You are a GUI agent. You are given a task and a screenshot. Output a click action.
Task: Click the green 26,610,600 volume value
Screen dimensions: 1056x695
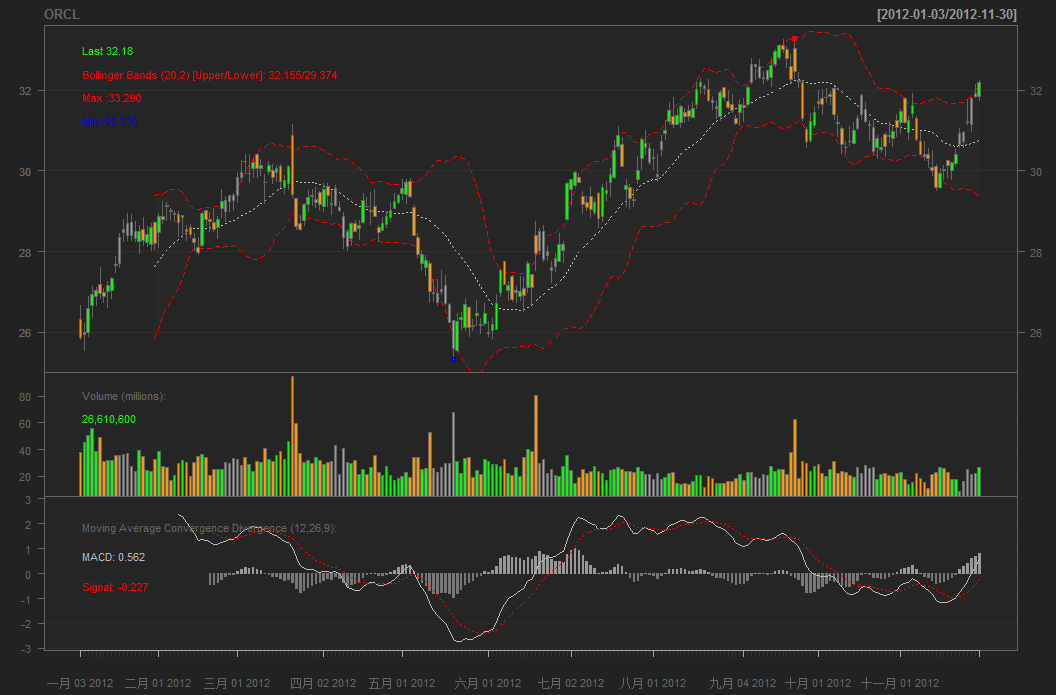click(109, 420)
